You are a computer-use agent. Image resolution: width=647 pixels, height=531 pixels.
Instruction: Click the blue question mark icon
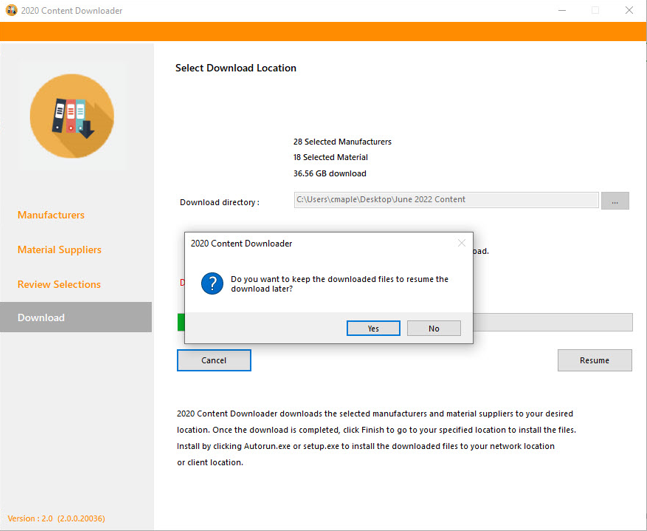pyautogui.click(x=212, y=283)
